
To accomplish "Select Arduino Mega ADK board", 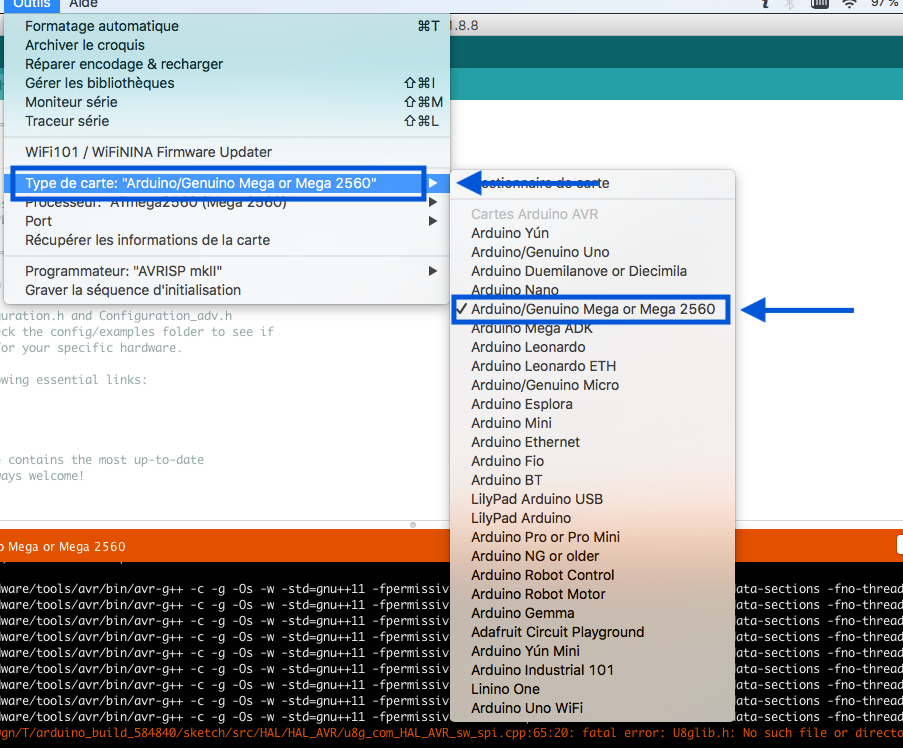I will tap(593, 328).
